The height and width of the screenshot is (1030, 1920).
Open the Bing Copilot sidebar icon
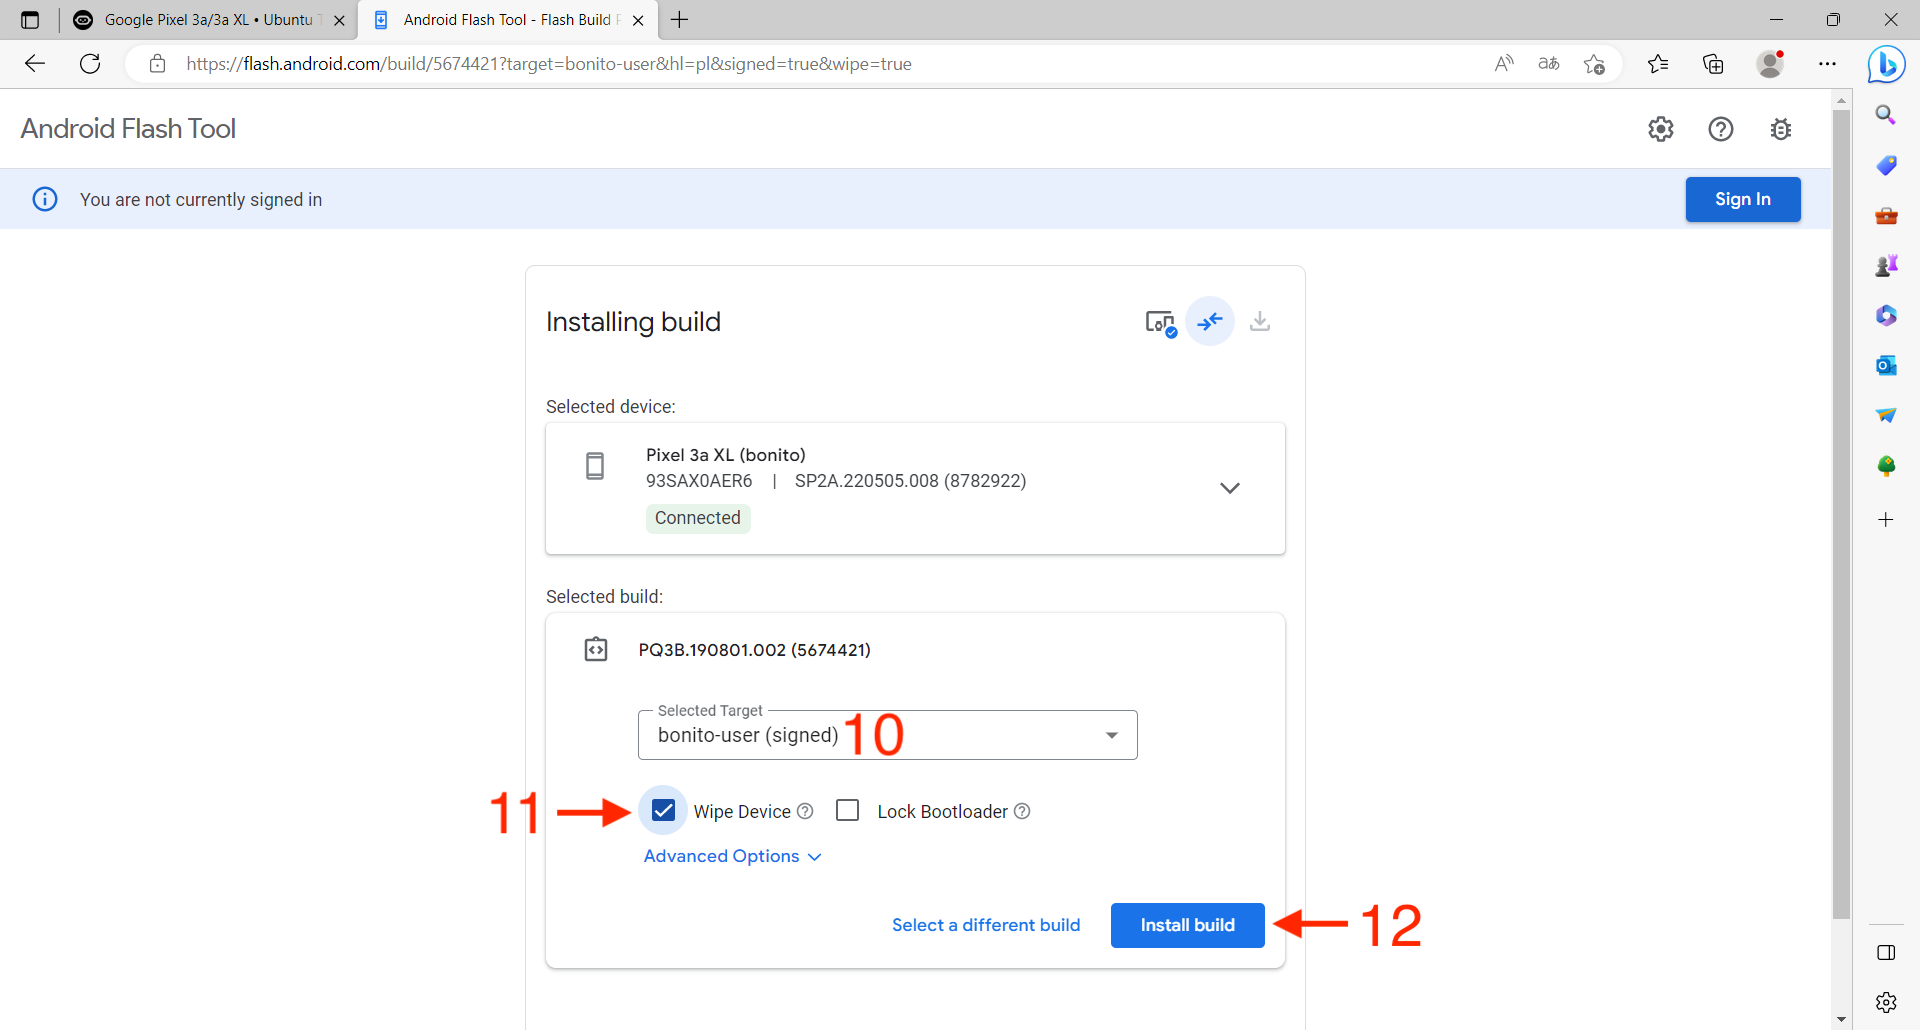[x=1886, y=65]
